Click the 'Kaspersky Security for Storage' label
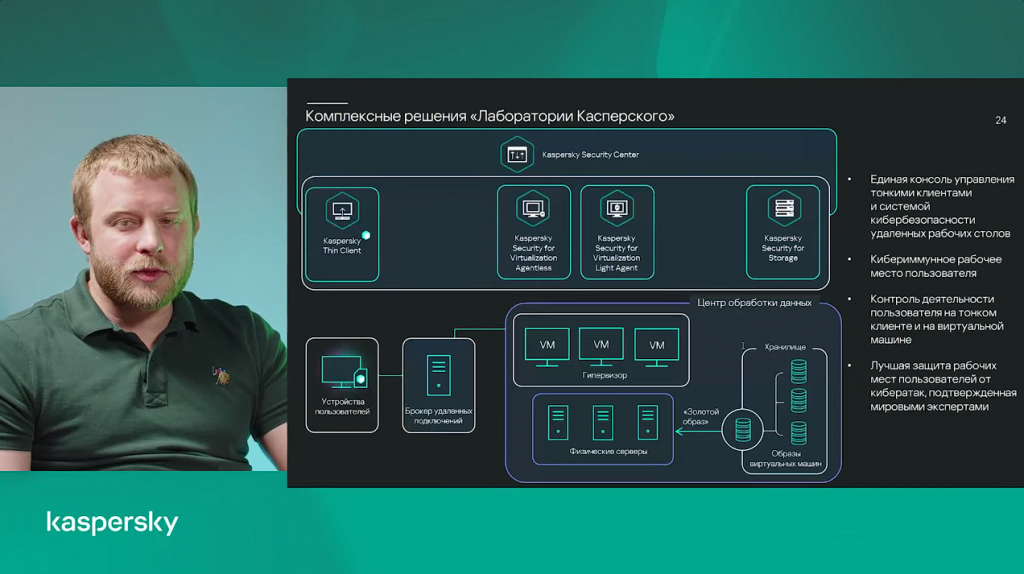The height and width of the screenshot is (574, 1024). click(783, 248)
